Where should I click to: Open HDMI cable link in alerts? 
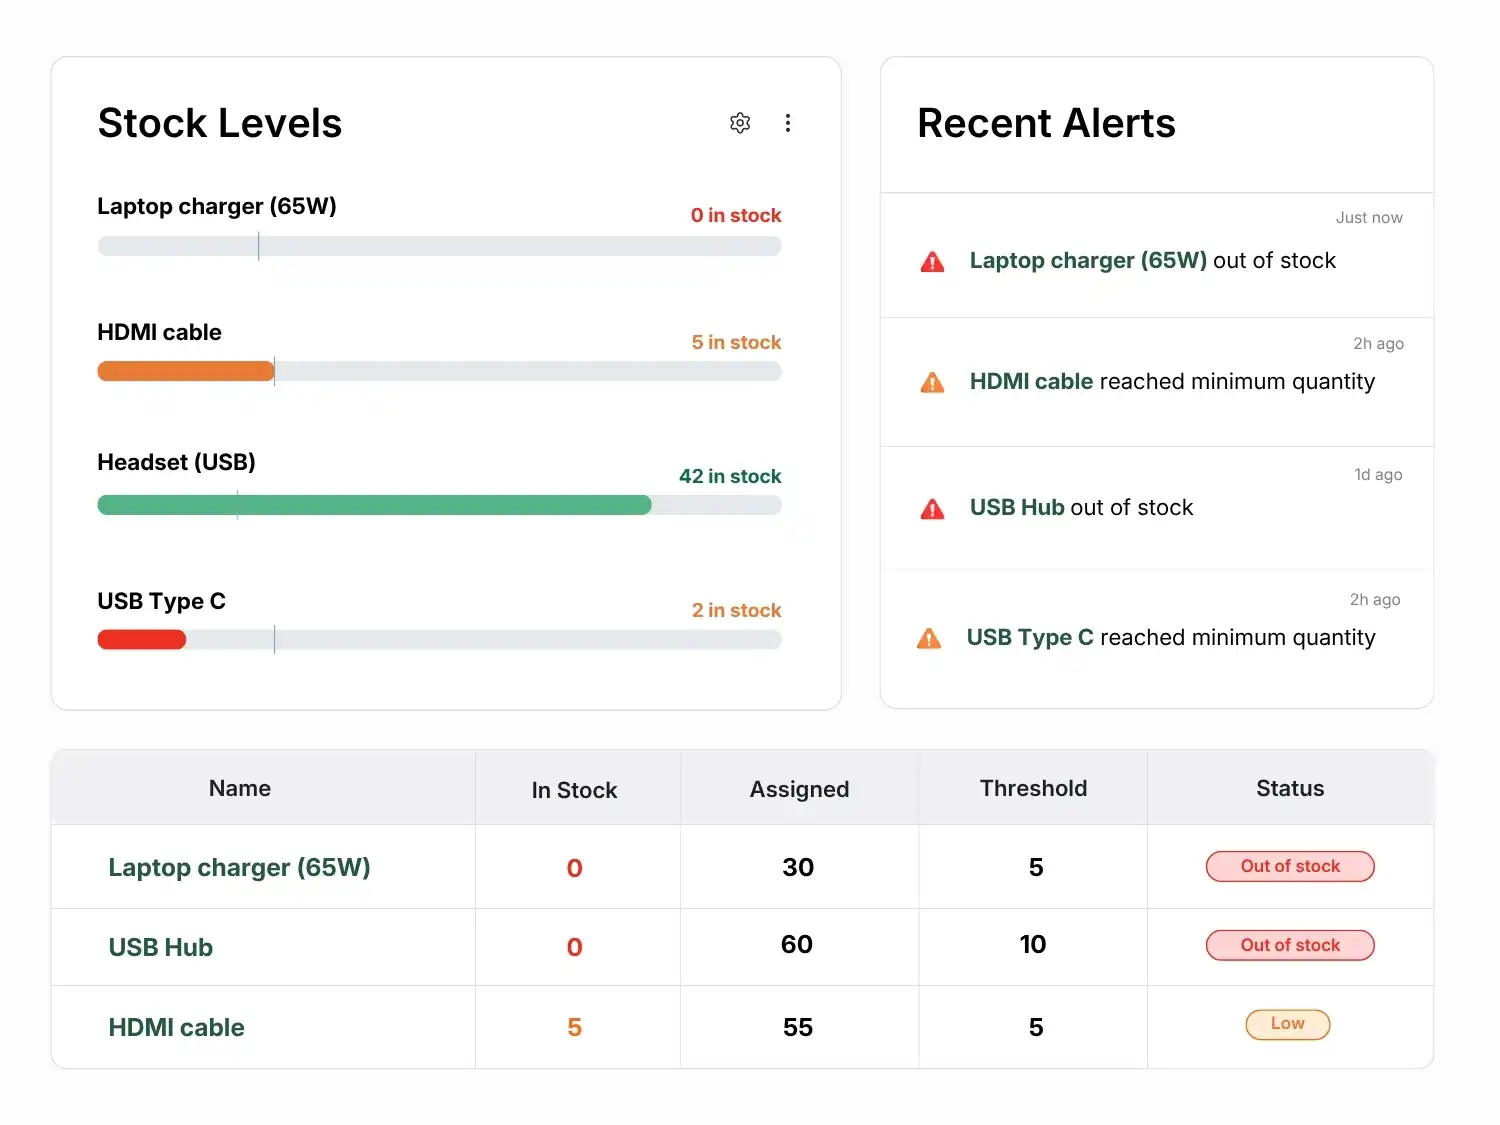point(1031,381)
